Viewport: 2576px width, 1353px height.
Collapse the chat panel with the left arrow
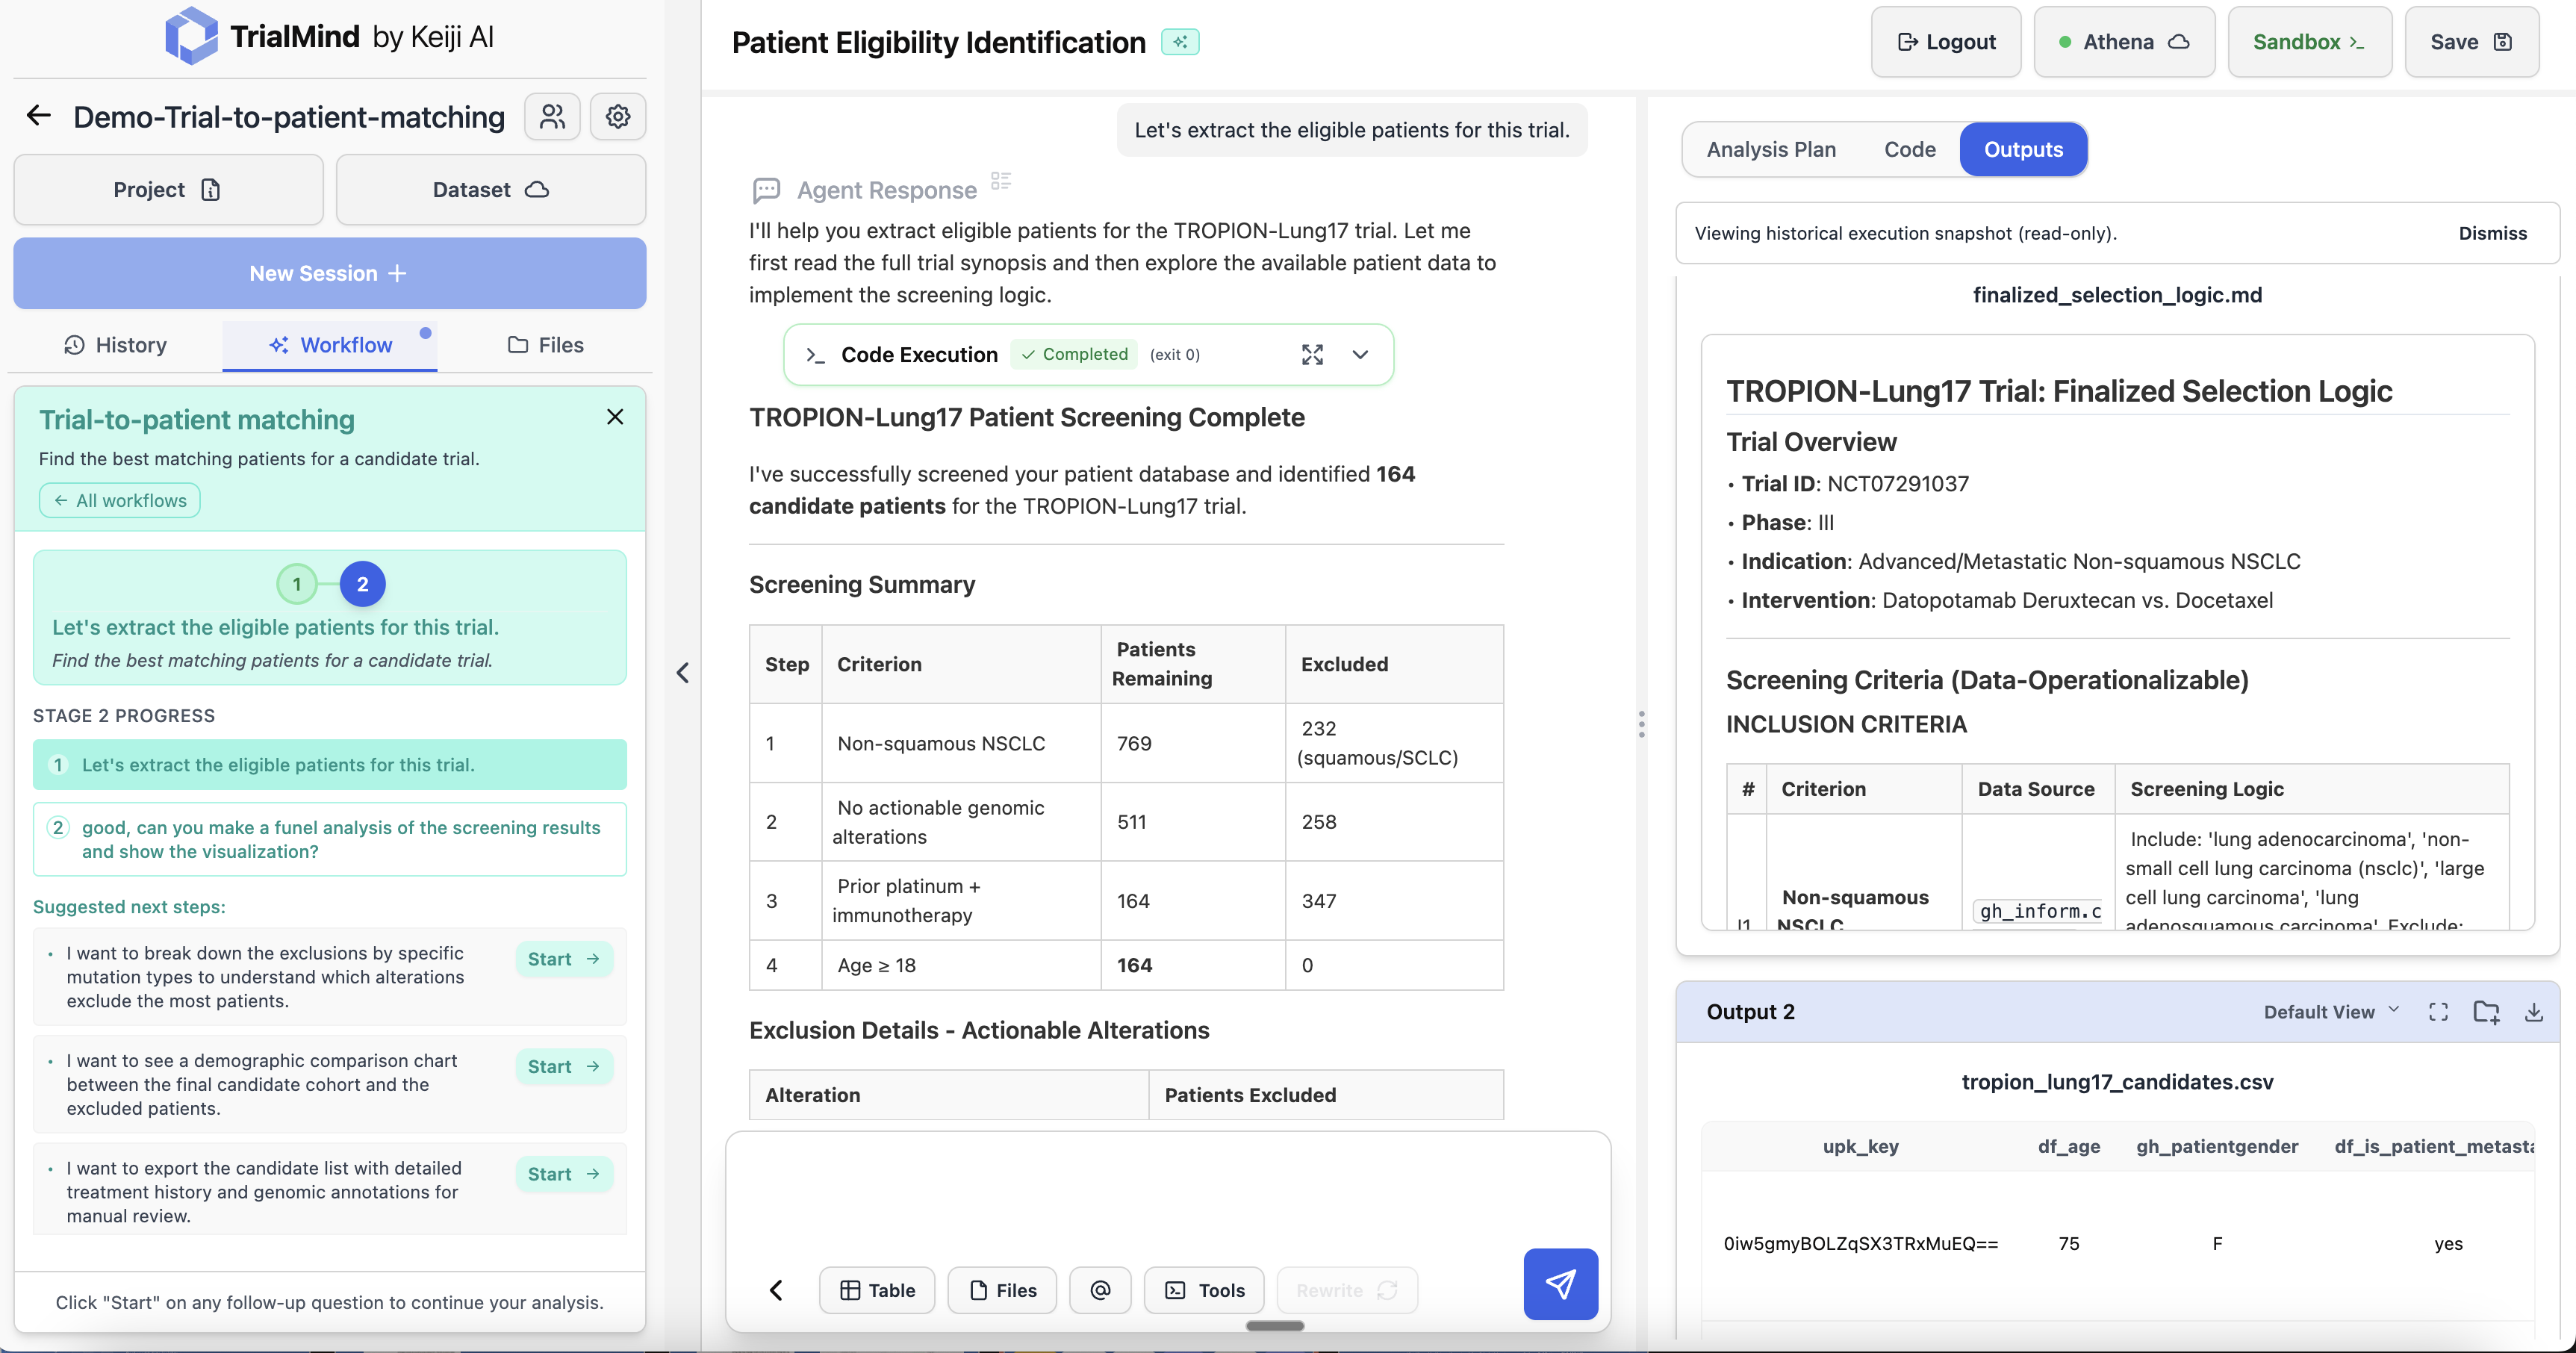coord(683,673)
